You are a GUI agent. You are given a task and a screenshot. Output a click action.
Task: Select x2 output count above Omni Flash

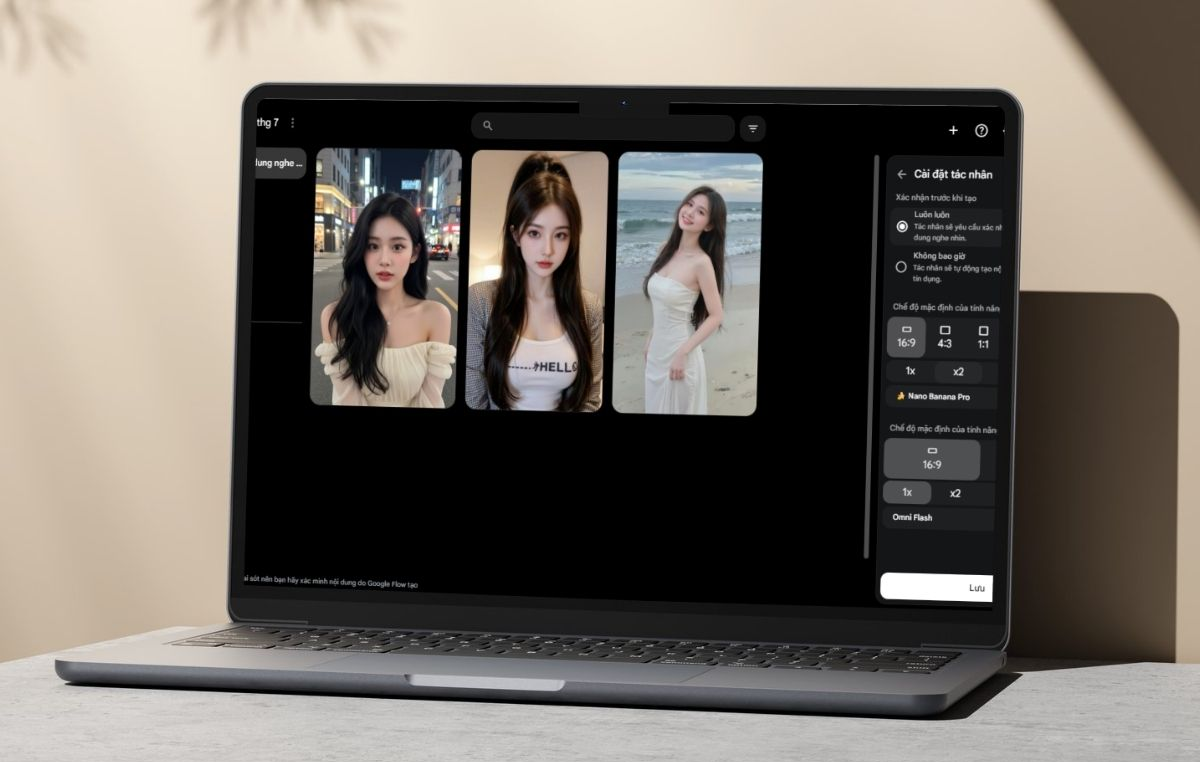(955, 493)
